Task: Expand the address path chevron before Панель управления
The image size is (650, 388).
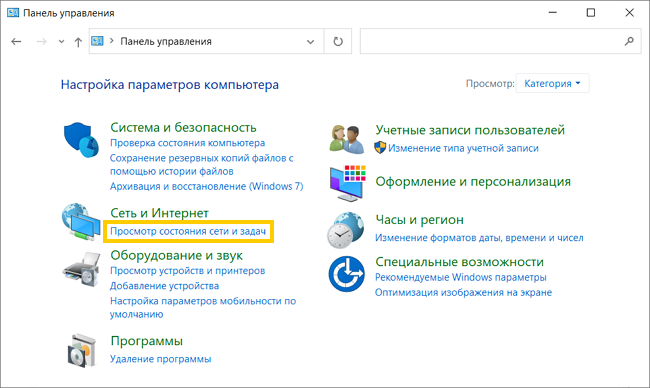Action: (112, 41)
